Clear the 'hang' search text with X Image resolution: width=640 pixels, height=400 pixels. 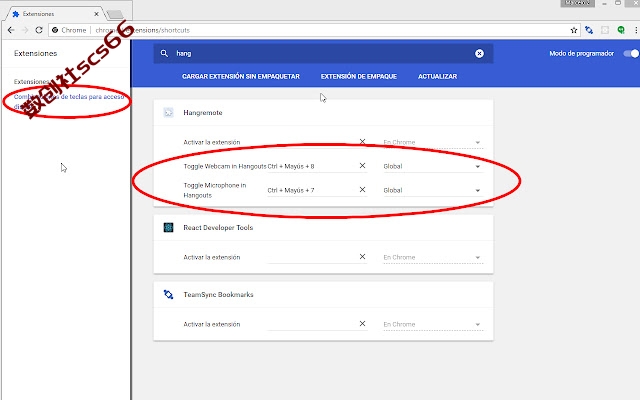479,53
